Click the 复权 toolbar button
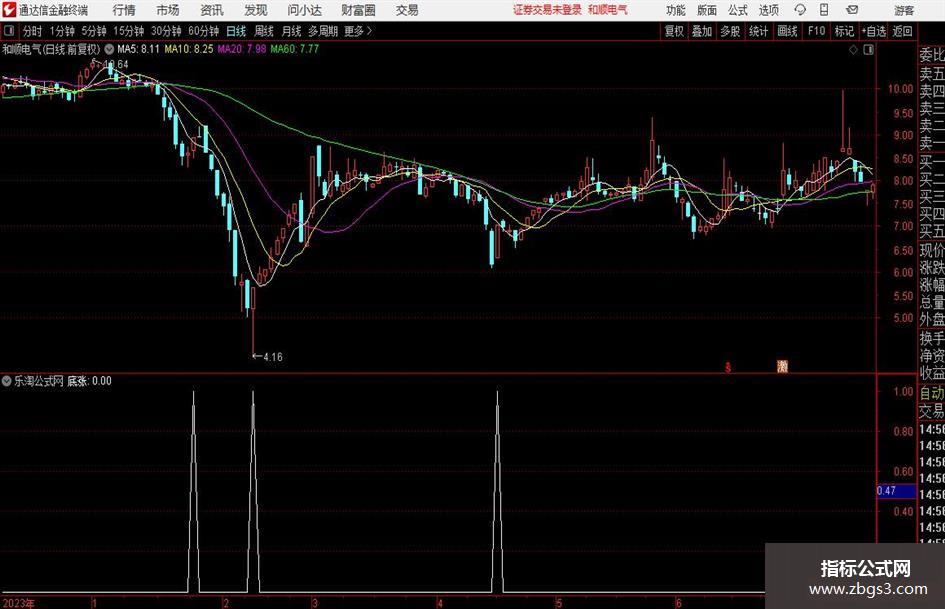 674,31
